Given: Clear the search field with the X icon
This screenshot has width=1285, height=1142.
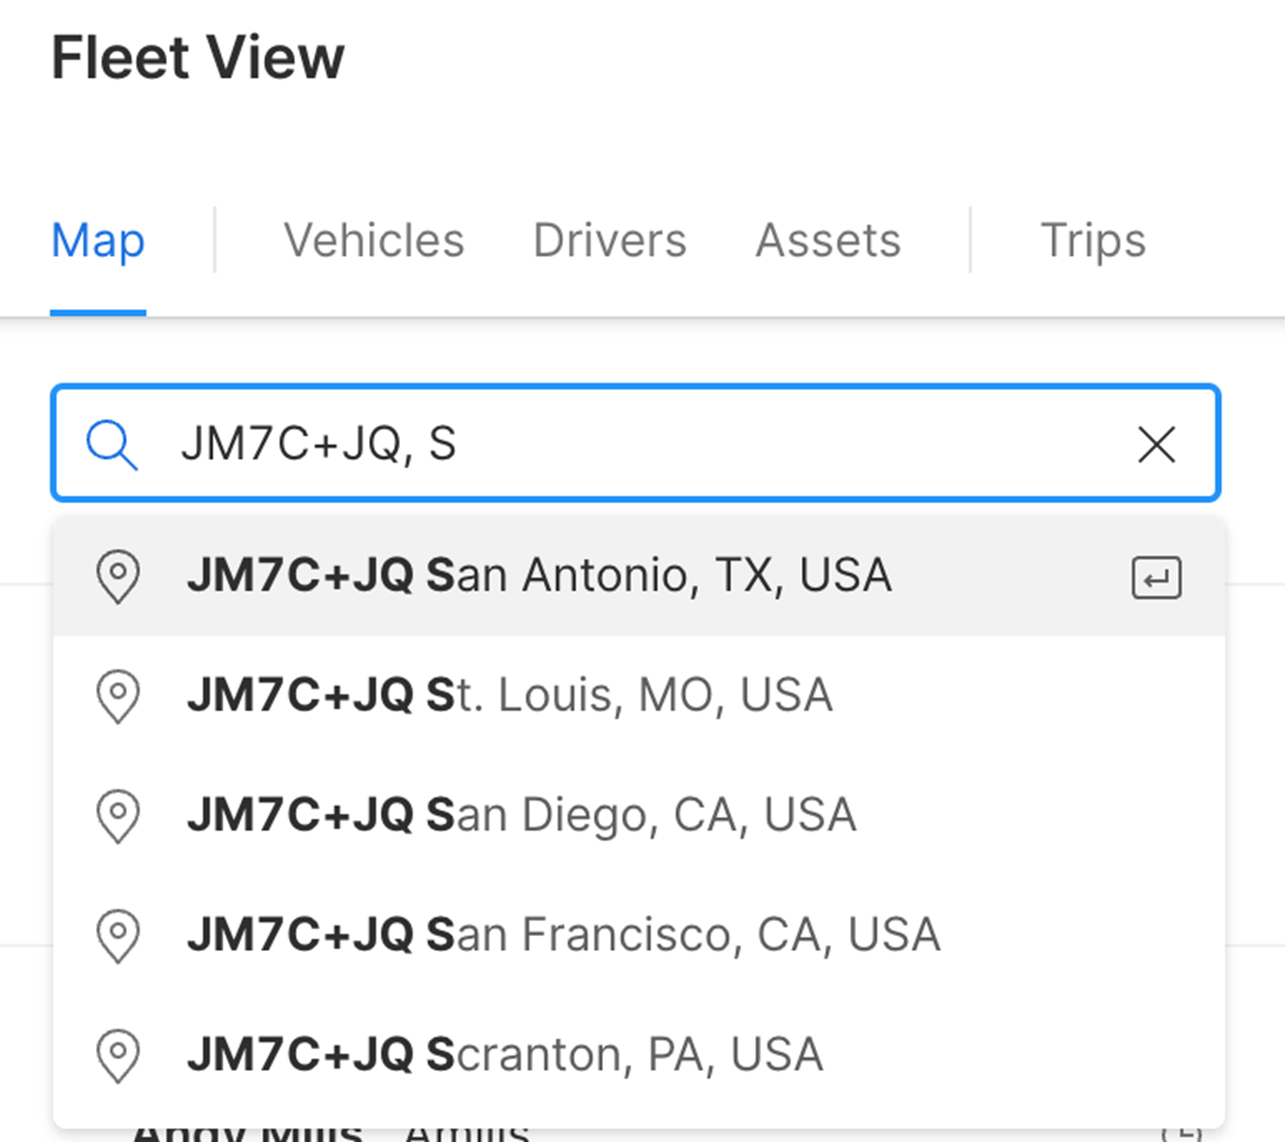Looking at the screenshot, I should [1156, 444].
